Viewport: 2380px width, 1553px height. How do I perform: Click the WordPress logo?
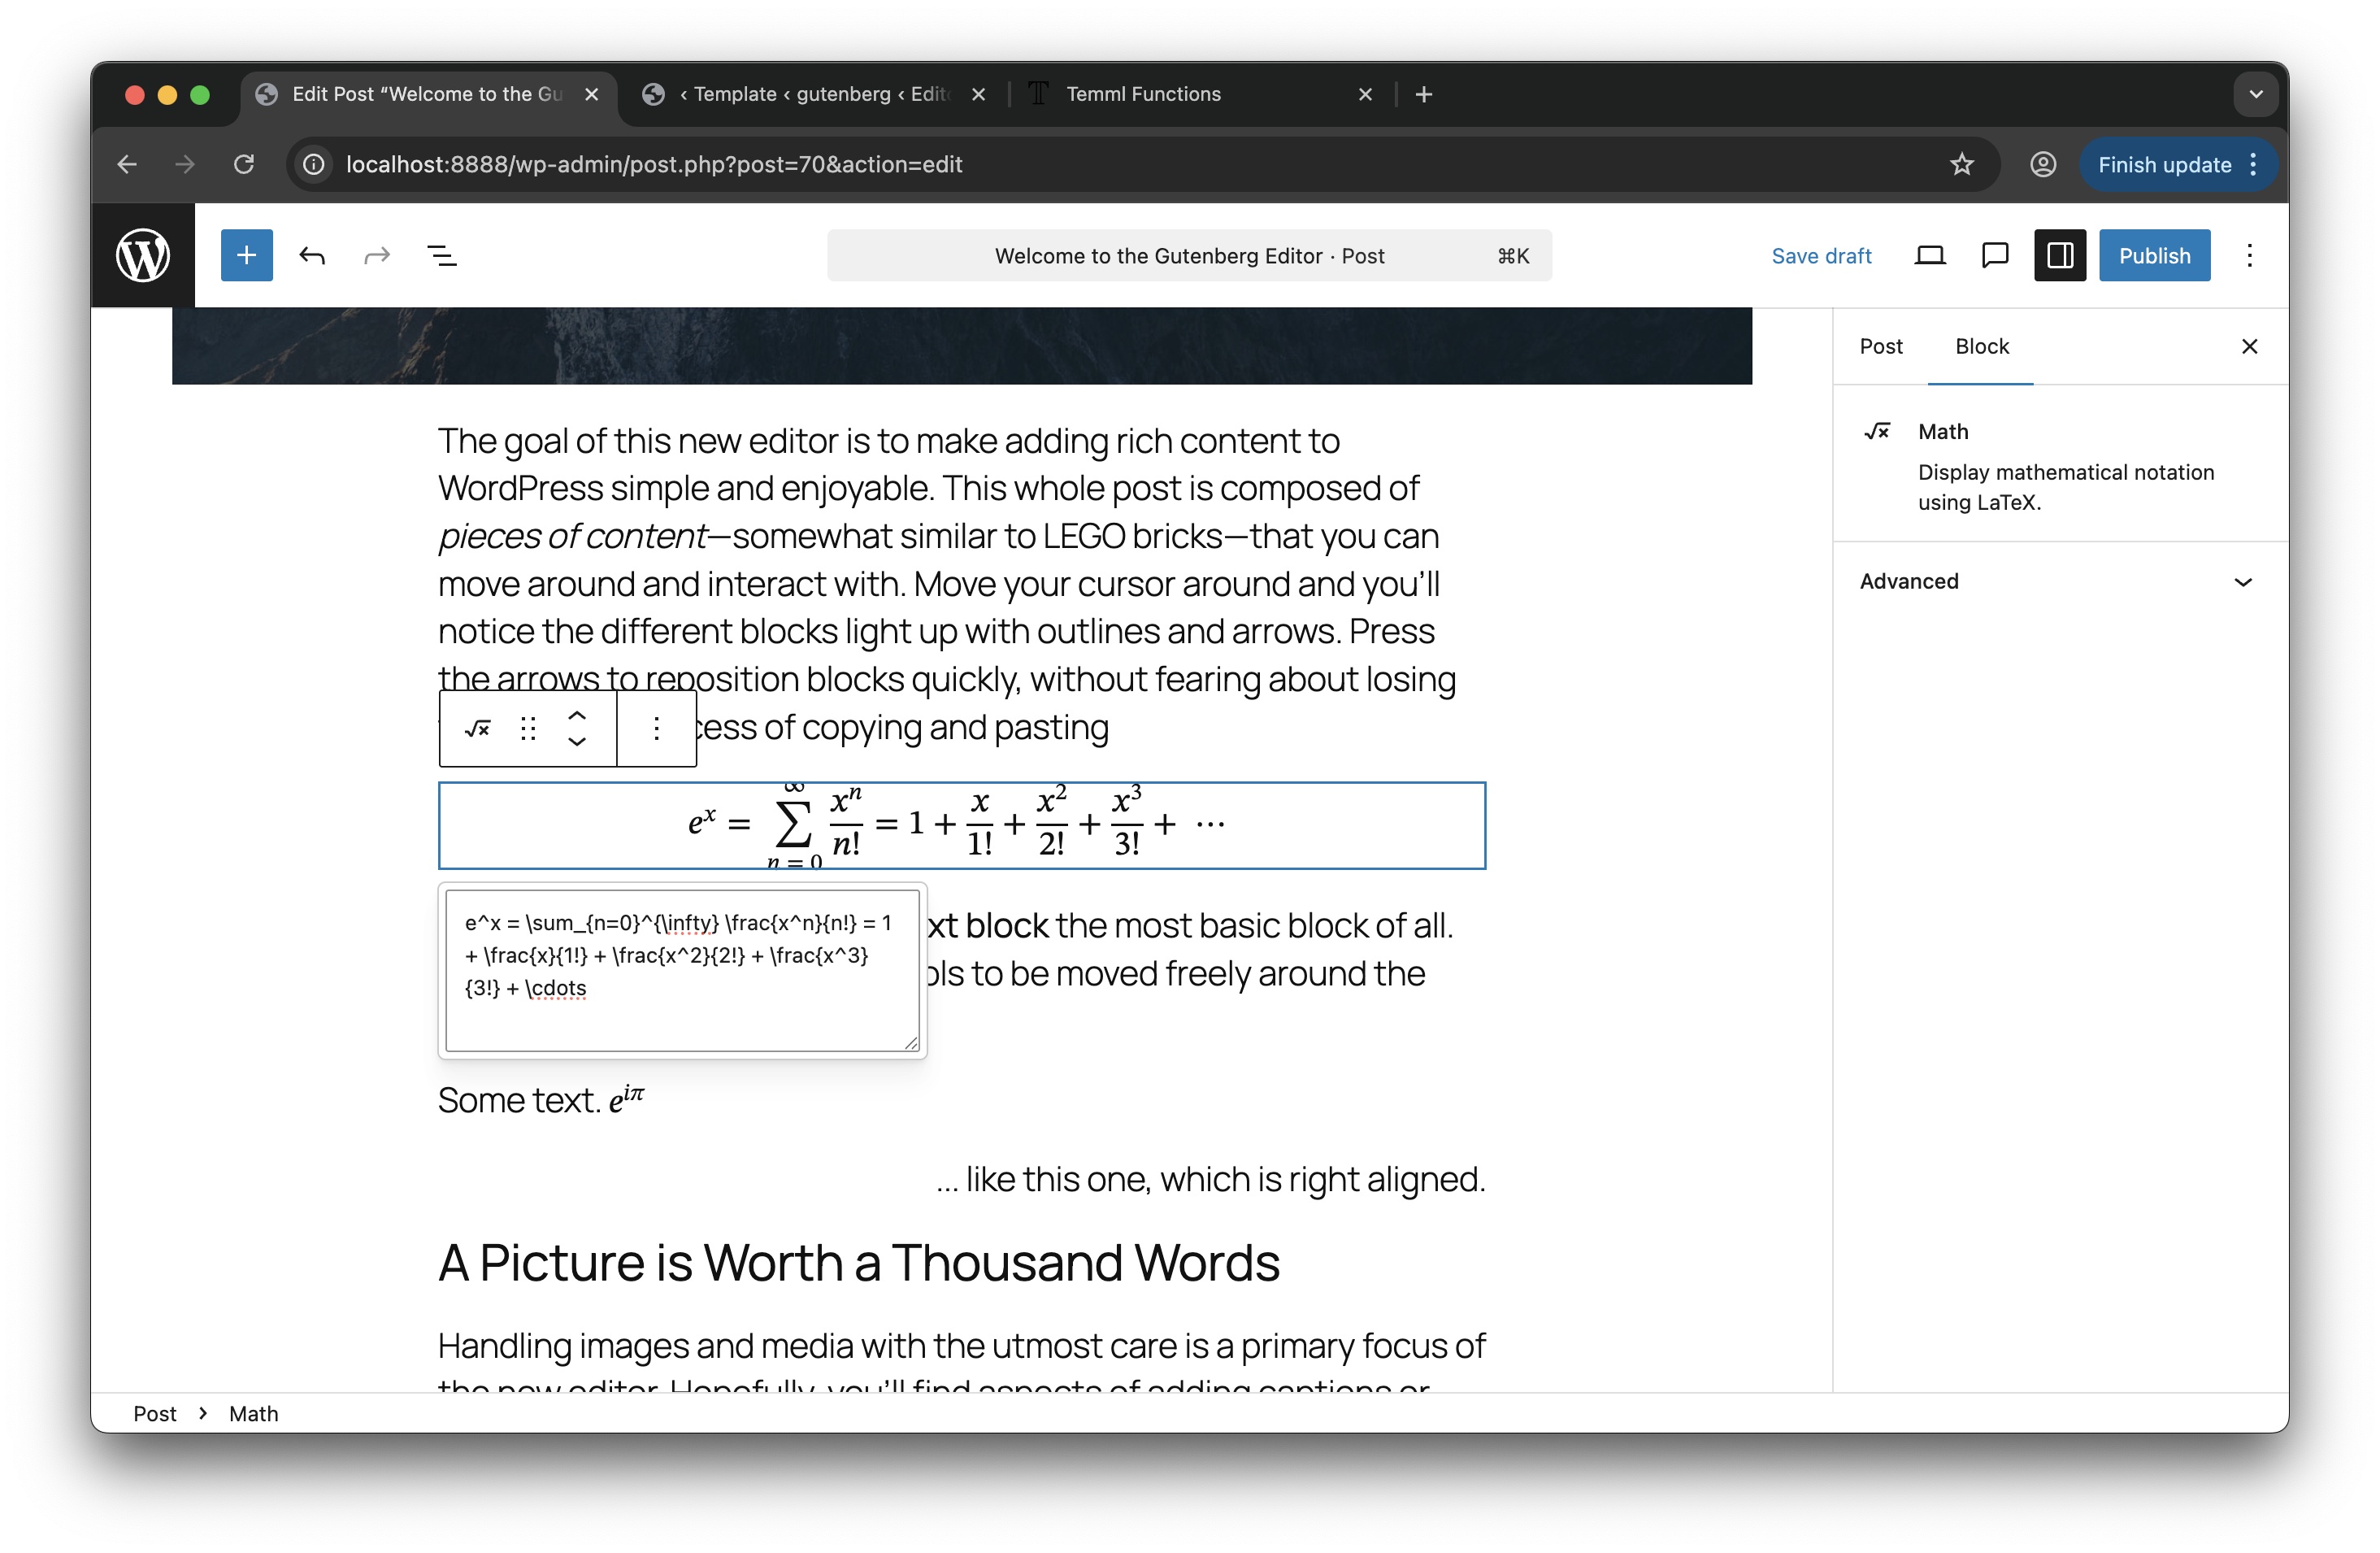tap(143, 255)
